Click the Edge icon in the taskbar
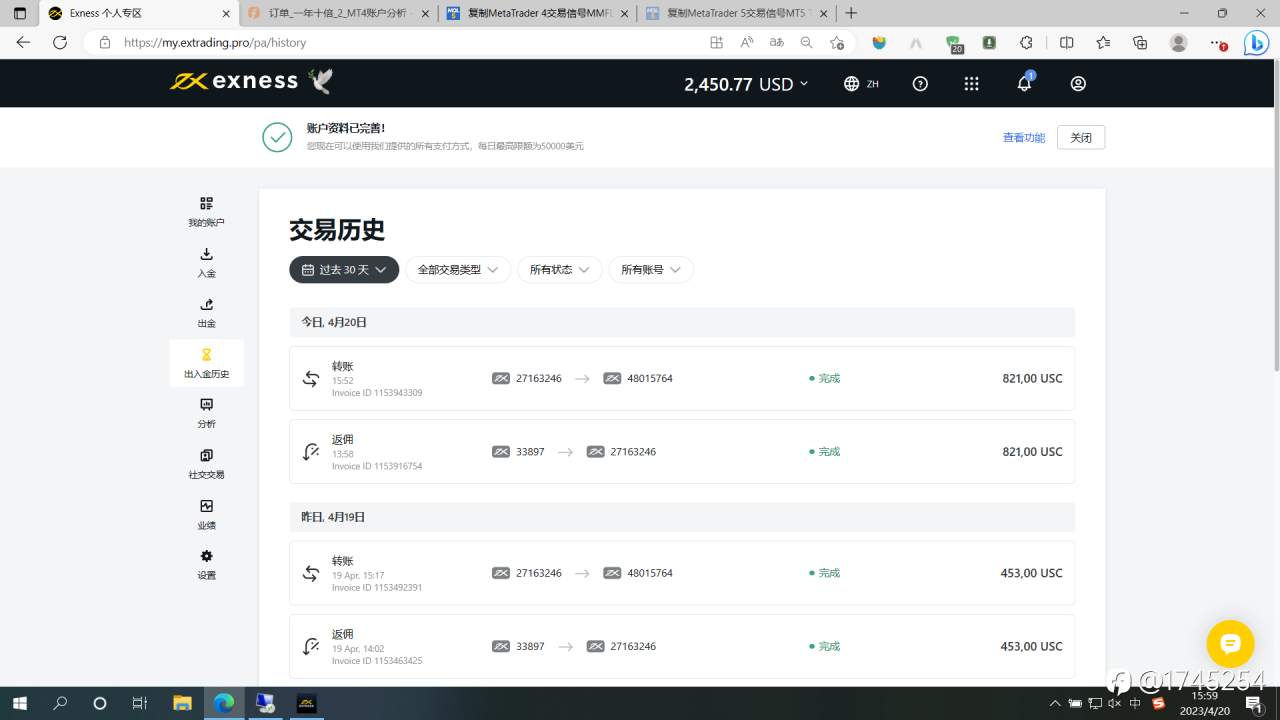Screen dimensions: 1280x720 coord(224,703)
